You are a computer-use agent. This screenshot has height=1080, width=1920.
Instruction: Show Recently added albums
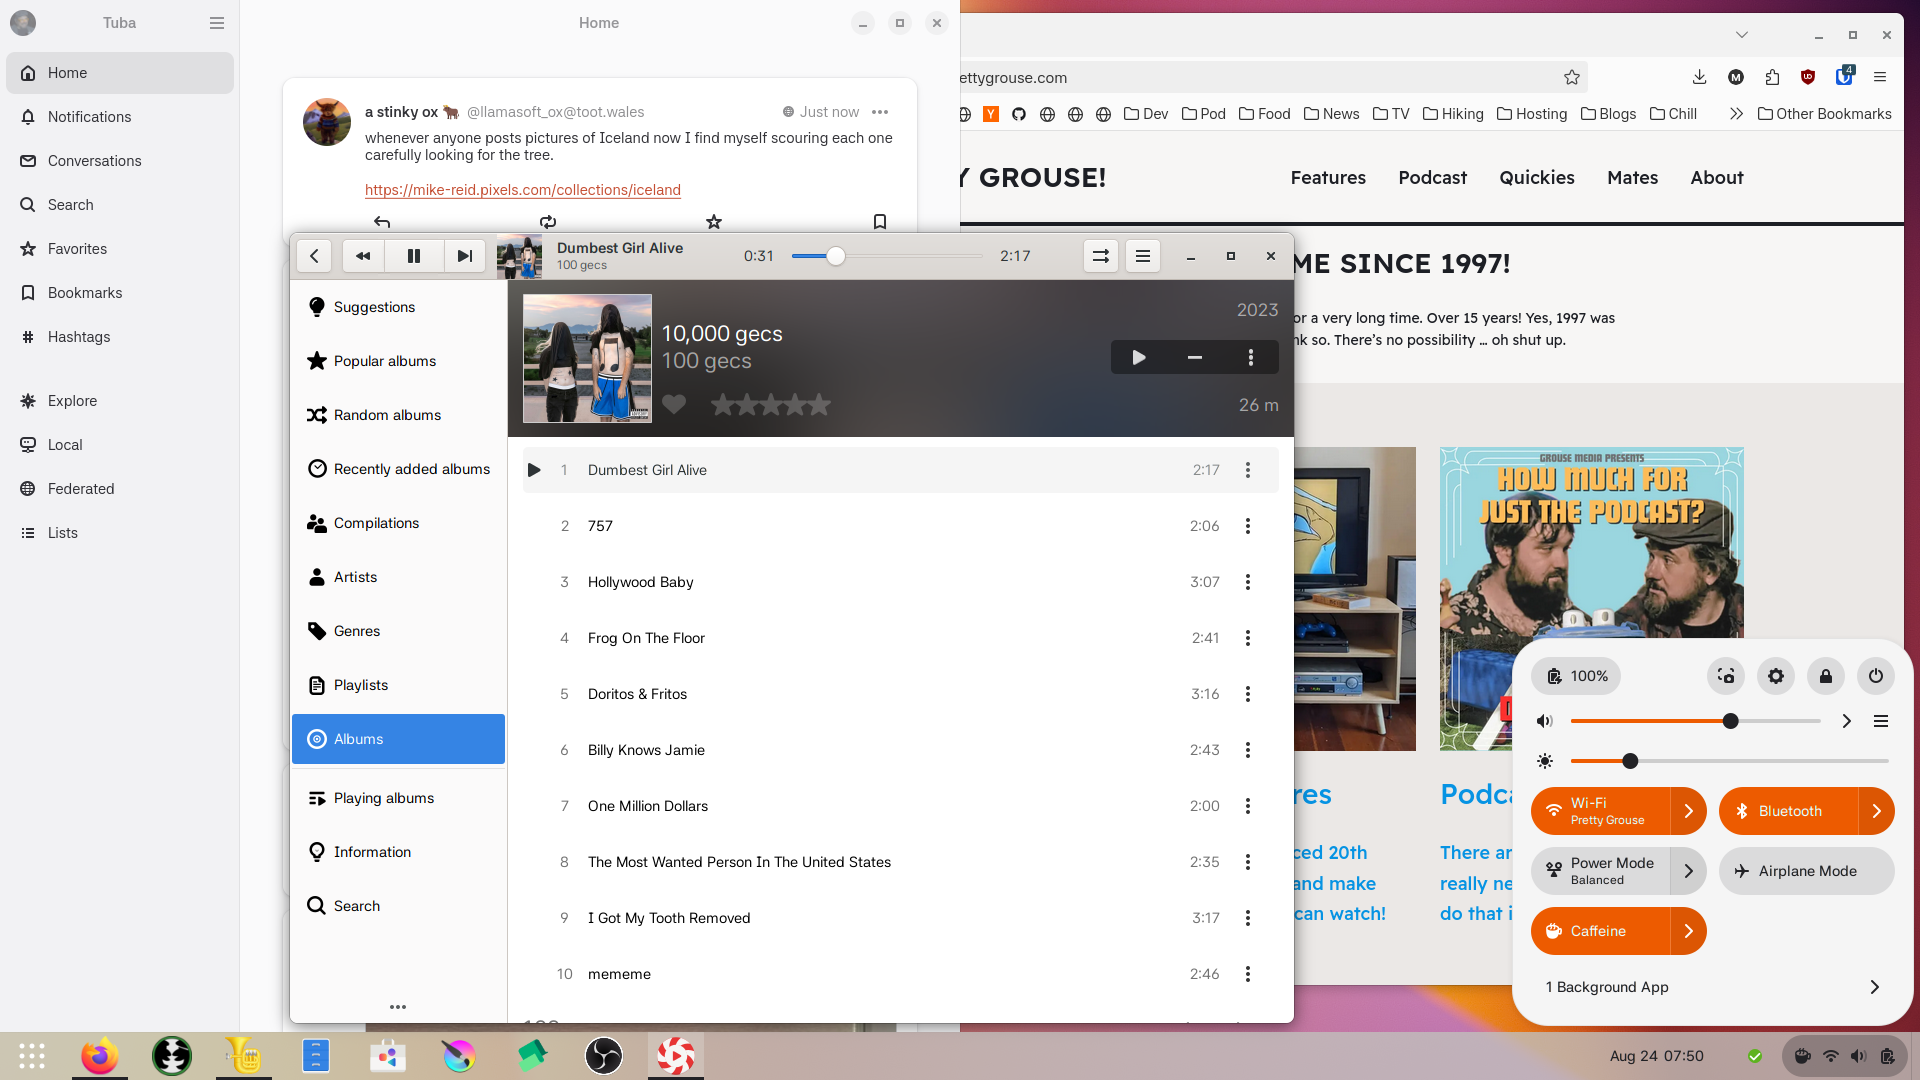398,469
